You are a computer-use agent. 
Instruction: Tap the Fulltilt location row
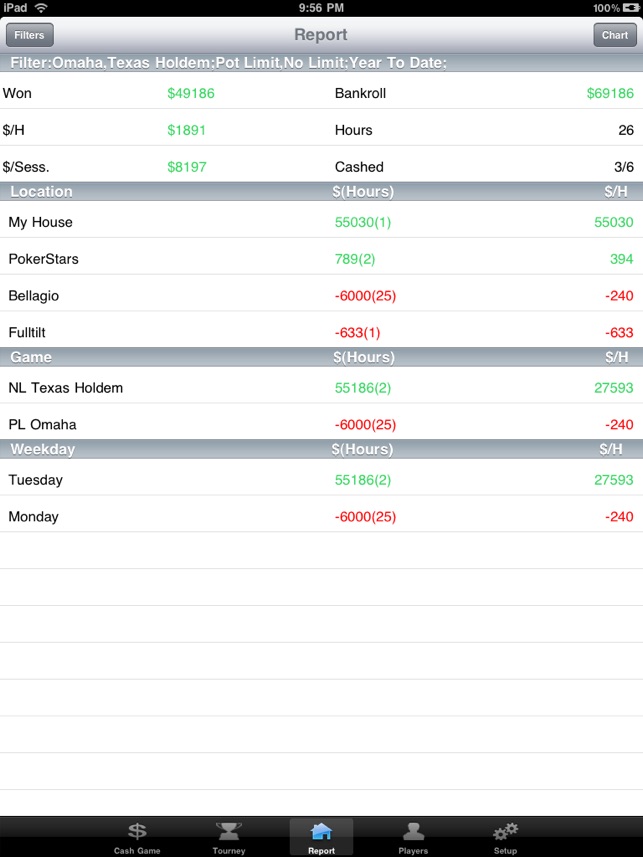(x=321, y=333)
